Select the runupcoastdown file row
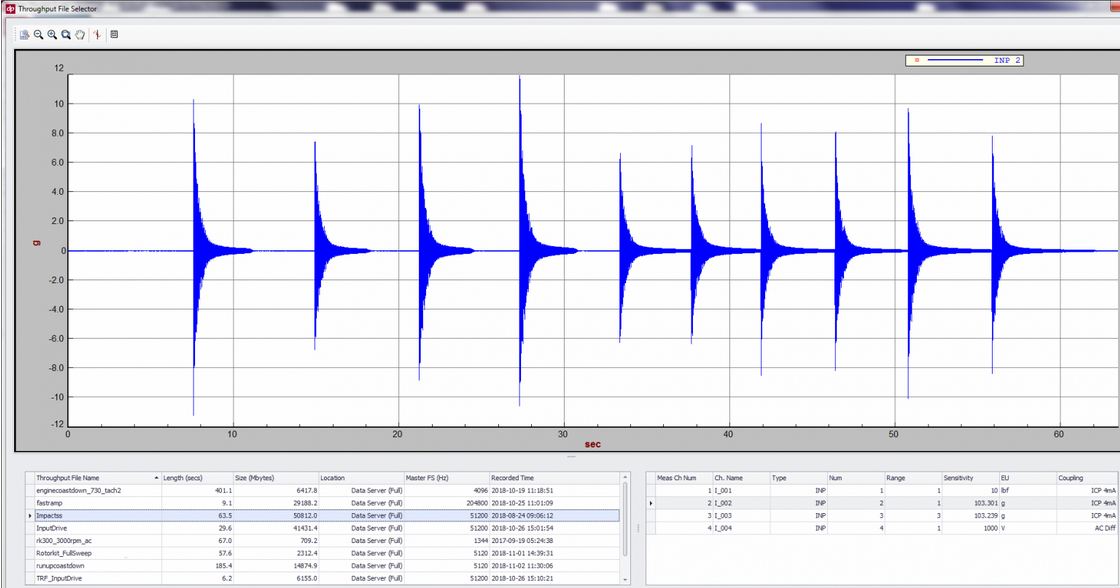This screenshot has width=1120, height=588. pos(60,565)
